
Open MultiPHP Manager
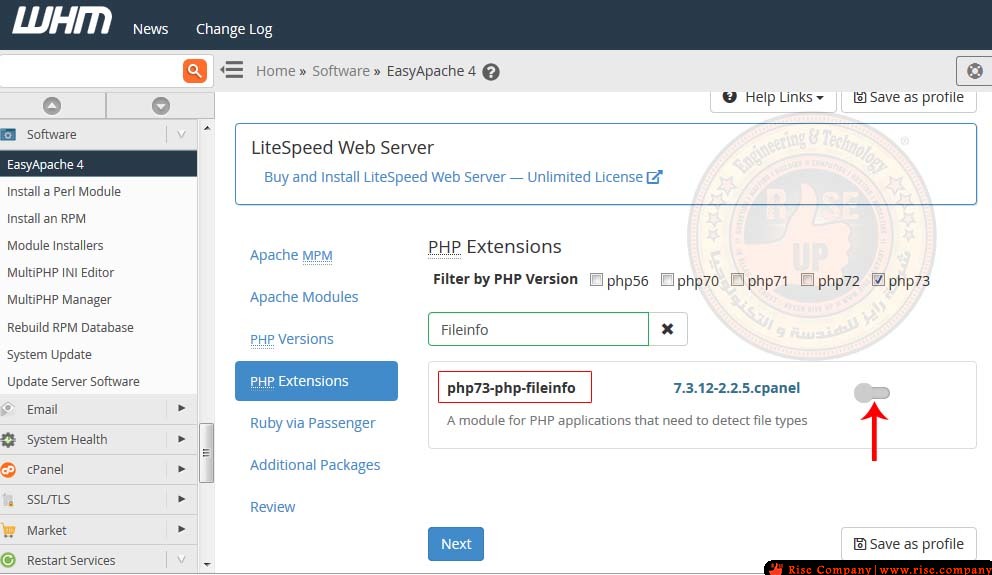(59, 300)
